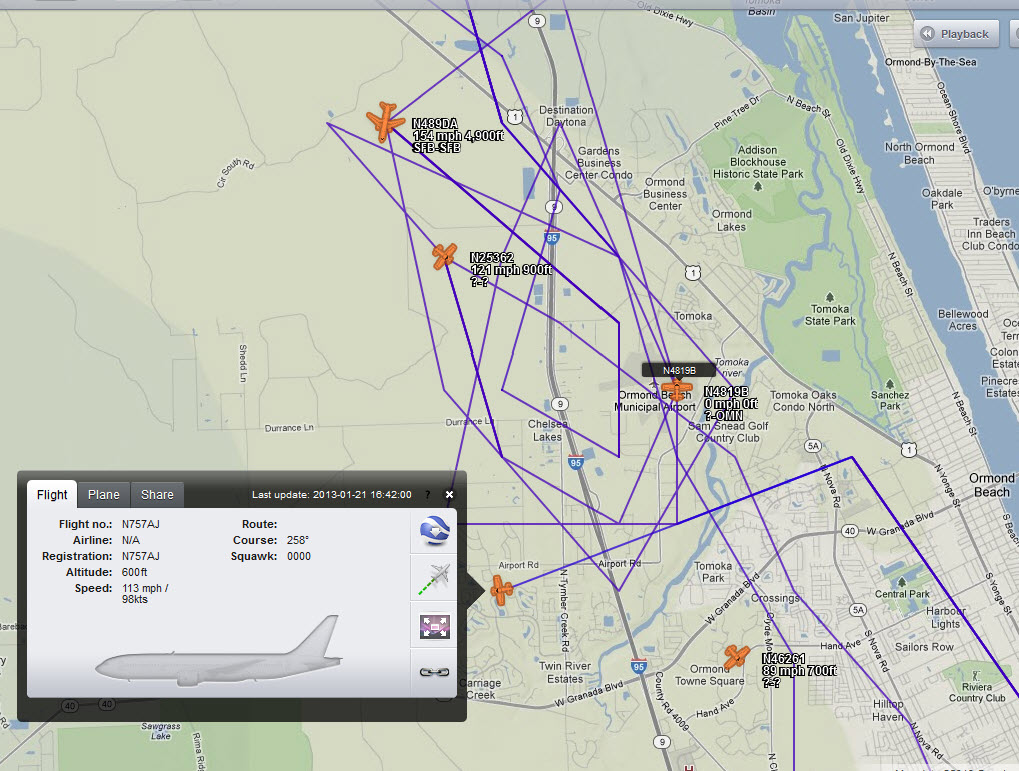This screenshot has height=771, width=1019.
Task: Select the Flight tab
Action: (52, 494)
